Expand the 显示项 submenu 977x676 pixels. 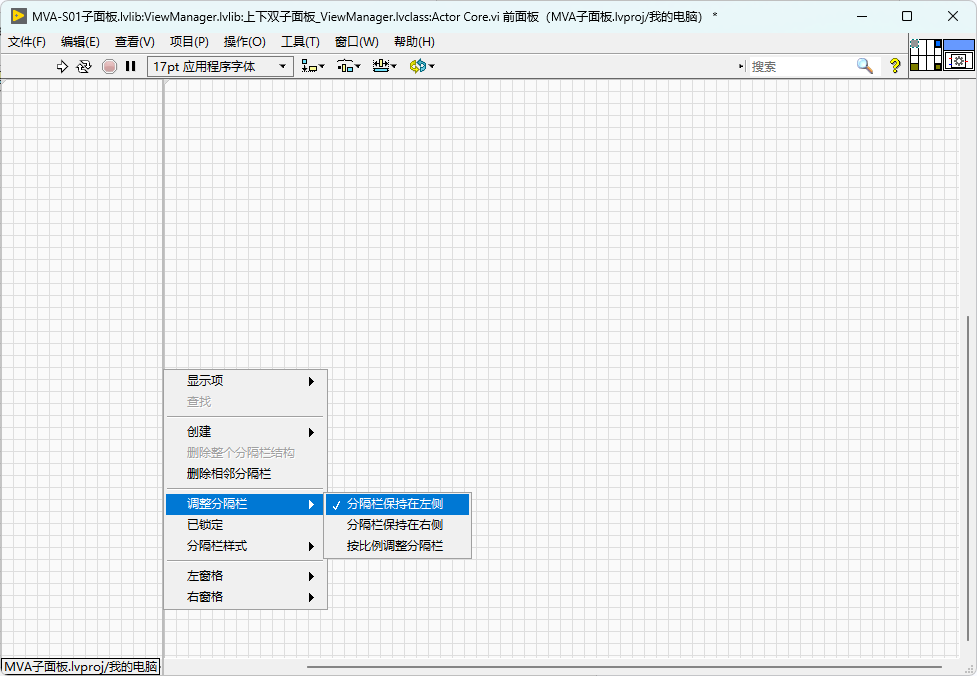(x=245, y=381)
